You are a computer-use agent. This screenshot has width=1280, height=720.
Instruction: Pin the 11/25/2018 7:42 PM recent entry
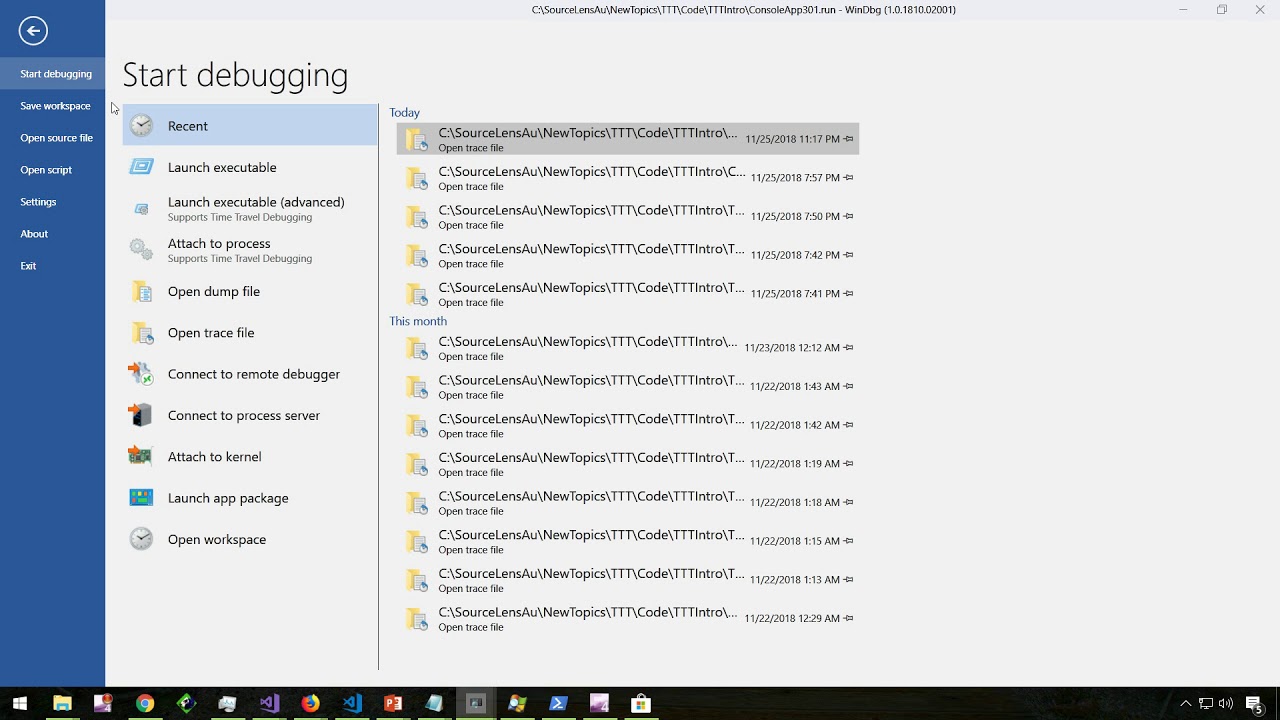click(849, 255)
